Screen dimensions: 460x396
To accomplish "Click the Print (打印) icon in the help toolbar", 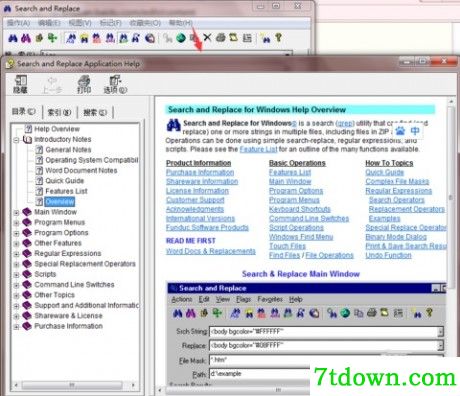I will point(84,85).
